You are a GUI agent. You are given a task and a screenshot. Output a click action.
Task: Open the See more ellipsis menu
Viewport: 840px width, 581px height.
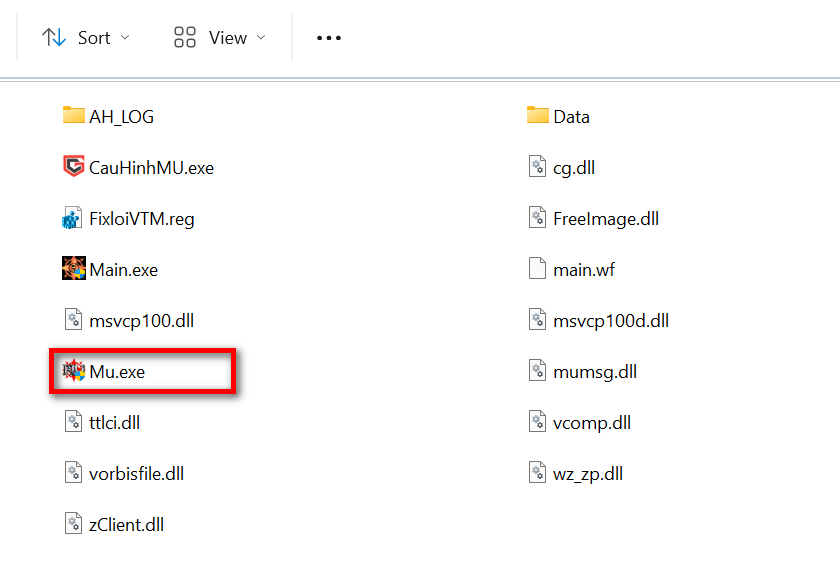point(329,38)
